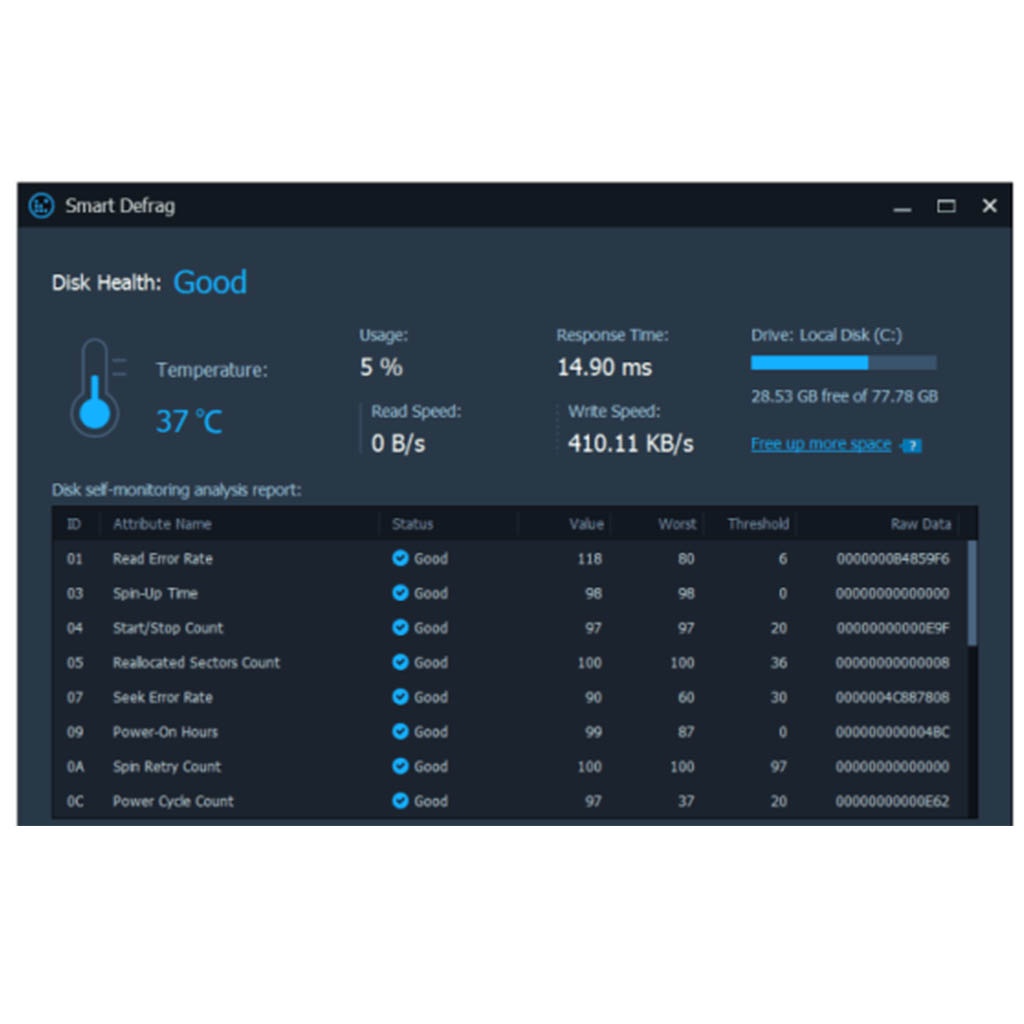Click the Worst column header
The width and height of the screenshot is (1024, 1024).
point(677,524)
